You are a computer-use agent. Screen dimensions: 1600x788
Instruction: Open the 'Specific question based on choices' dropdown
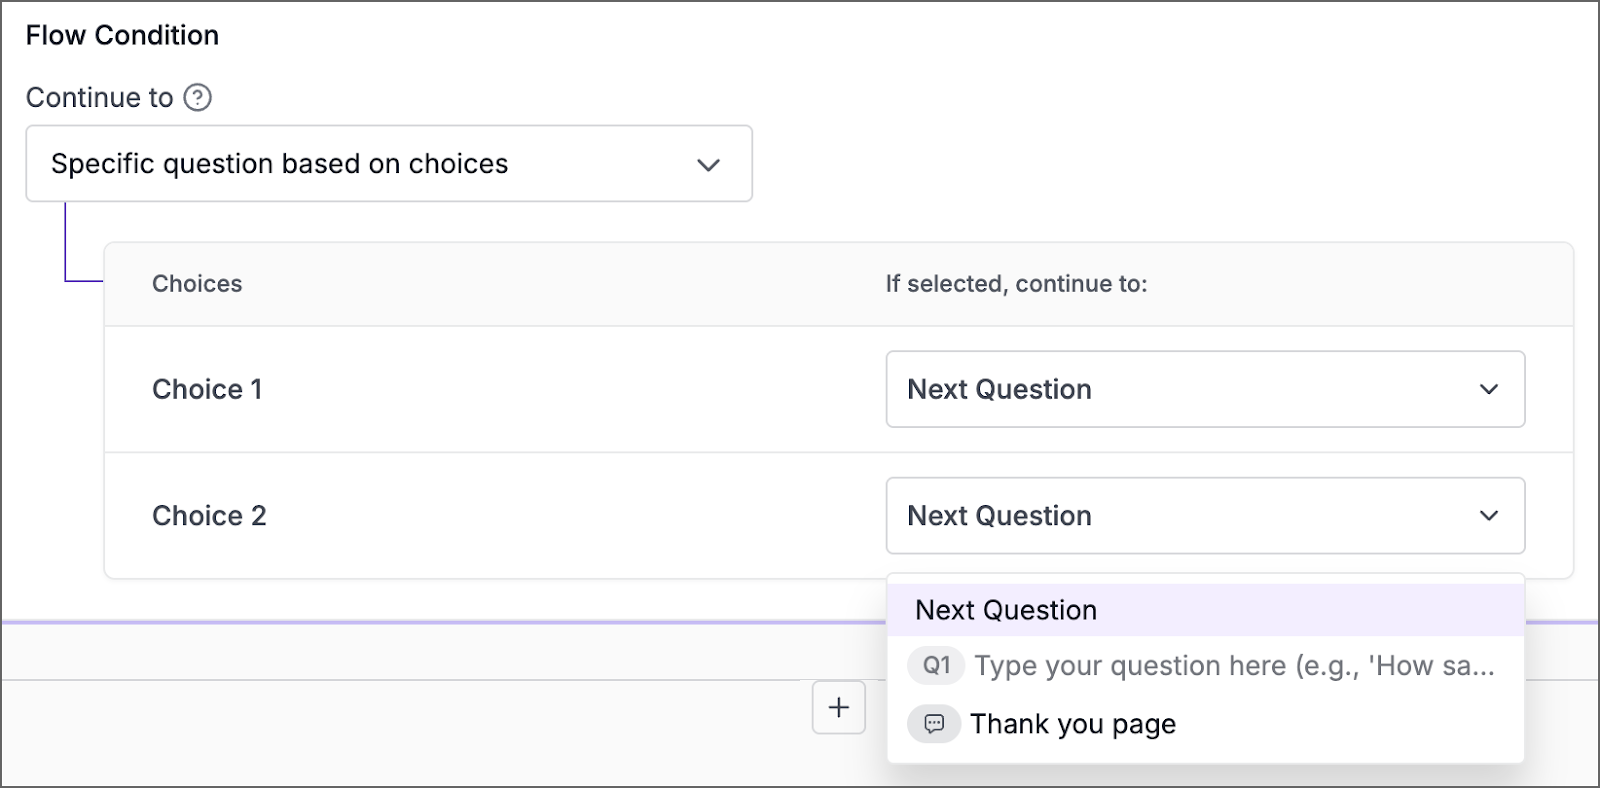389,164
